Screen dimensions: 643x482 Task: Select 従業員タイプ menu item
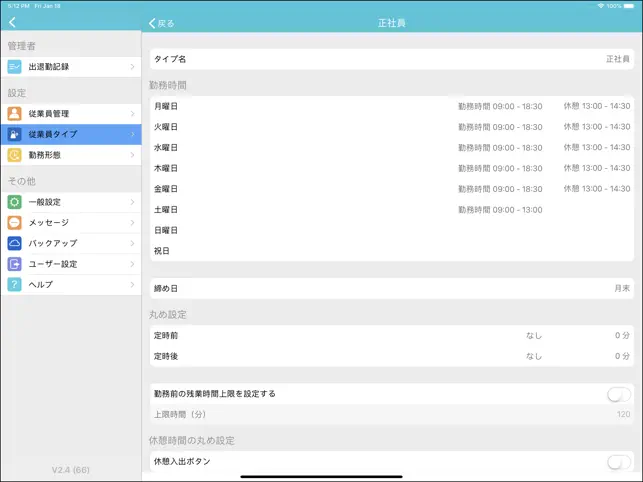71,134
